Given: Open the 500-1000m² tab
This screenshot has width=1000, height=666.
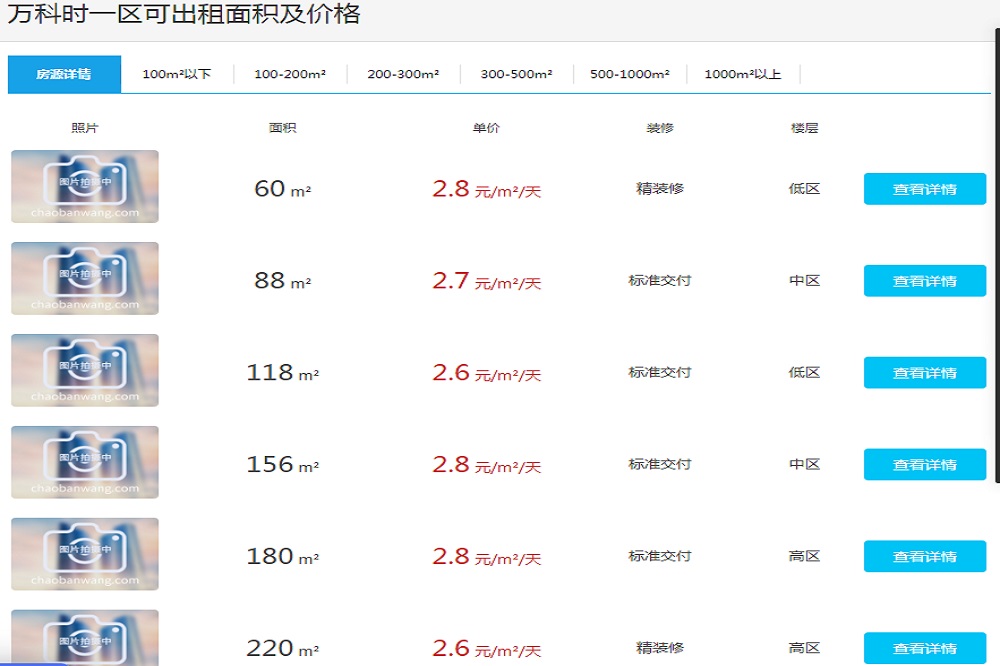Looking at the screenshot, I should (630, 74).
